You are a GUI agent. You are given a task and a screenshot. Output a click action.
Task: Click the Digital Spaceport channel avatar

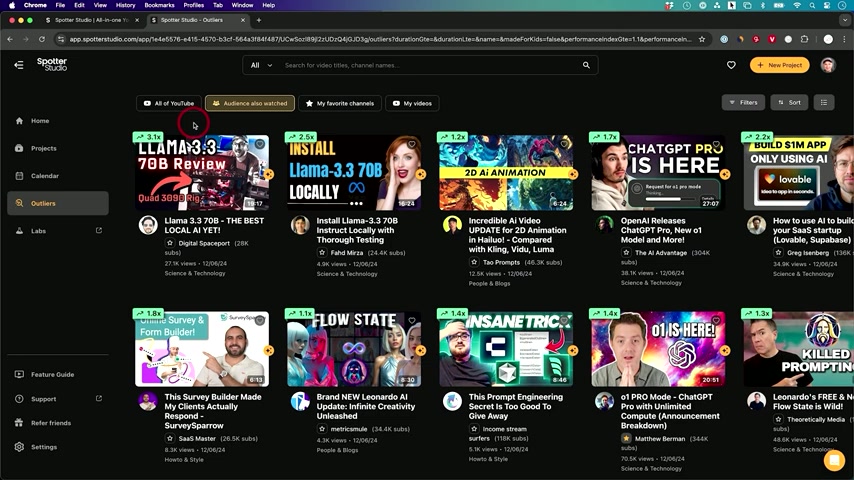click(x=148, y=225)
